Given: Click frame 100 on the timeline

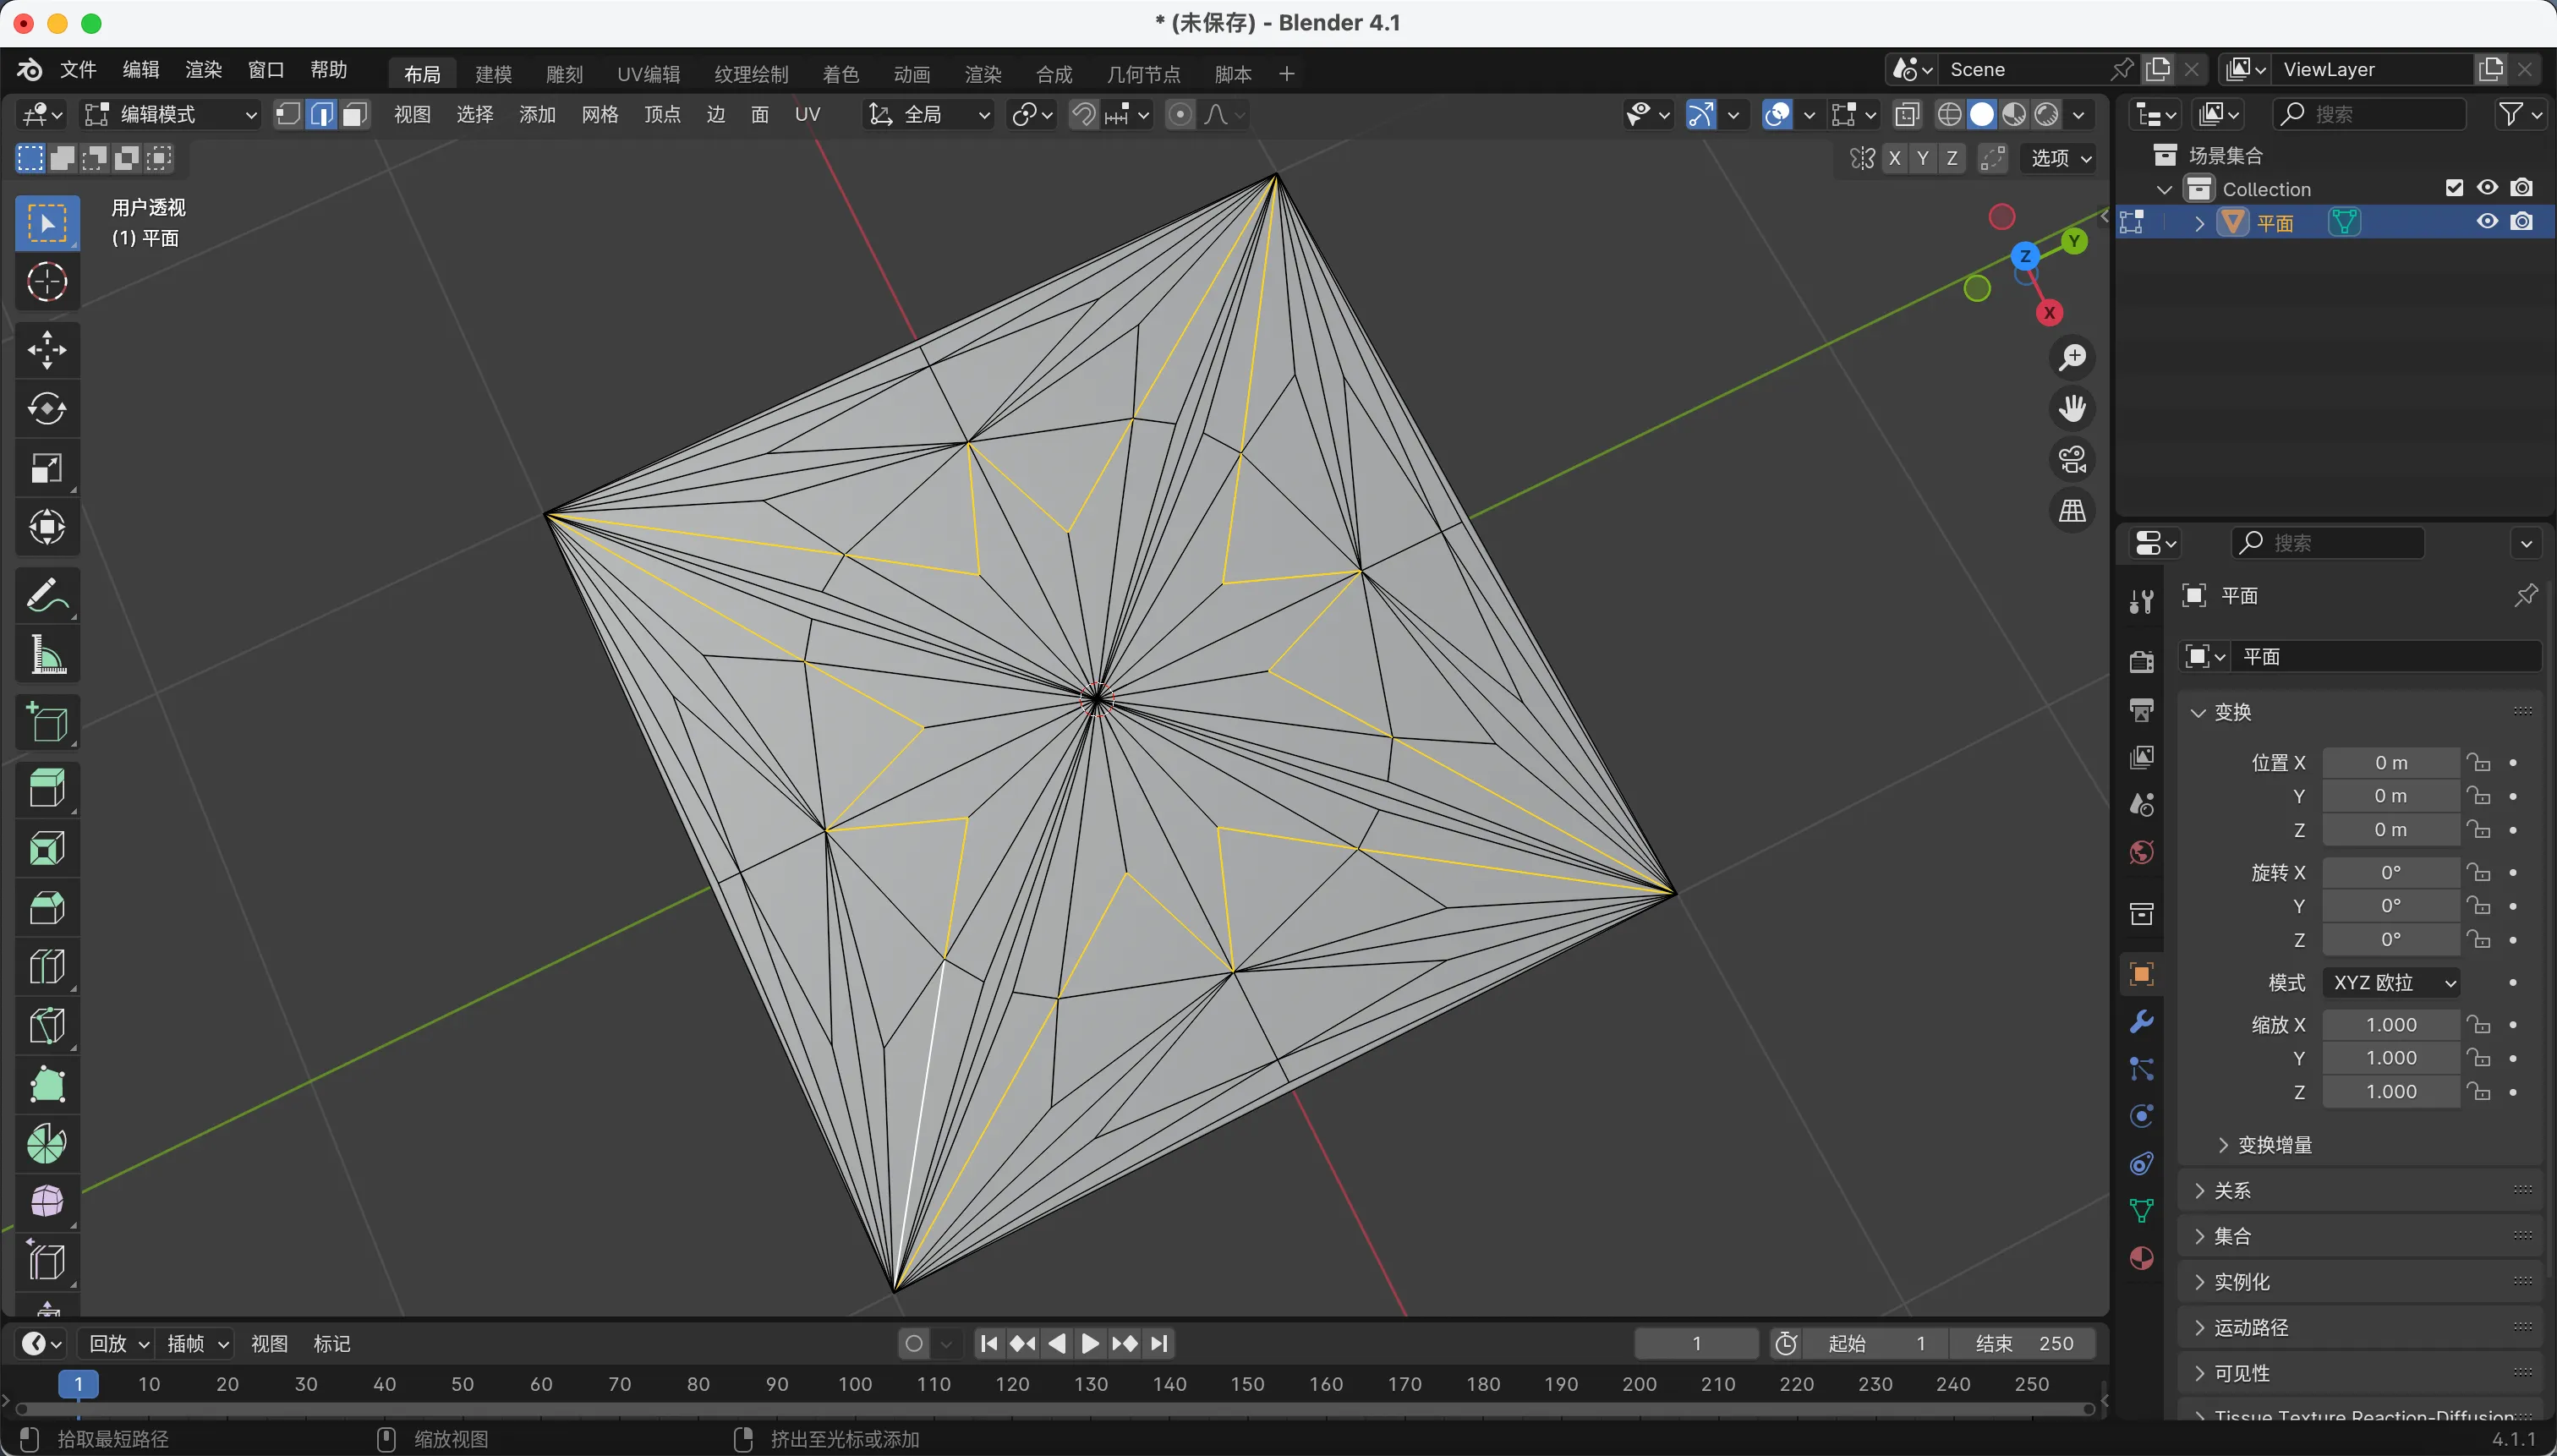Looking at the screenshot, I should [x=855, y=1385].
